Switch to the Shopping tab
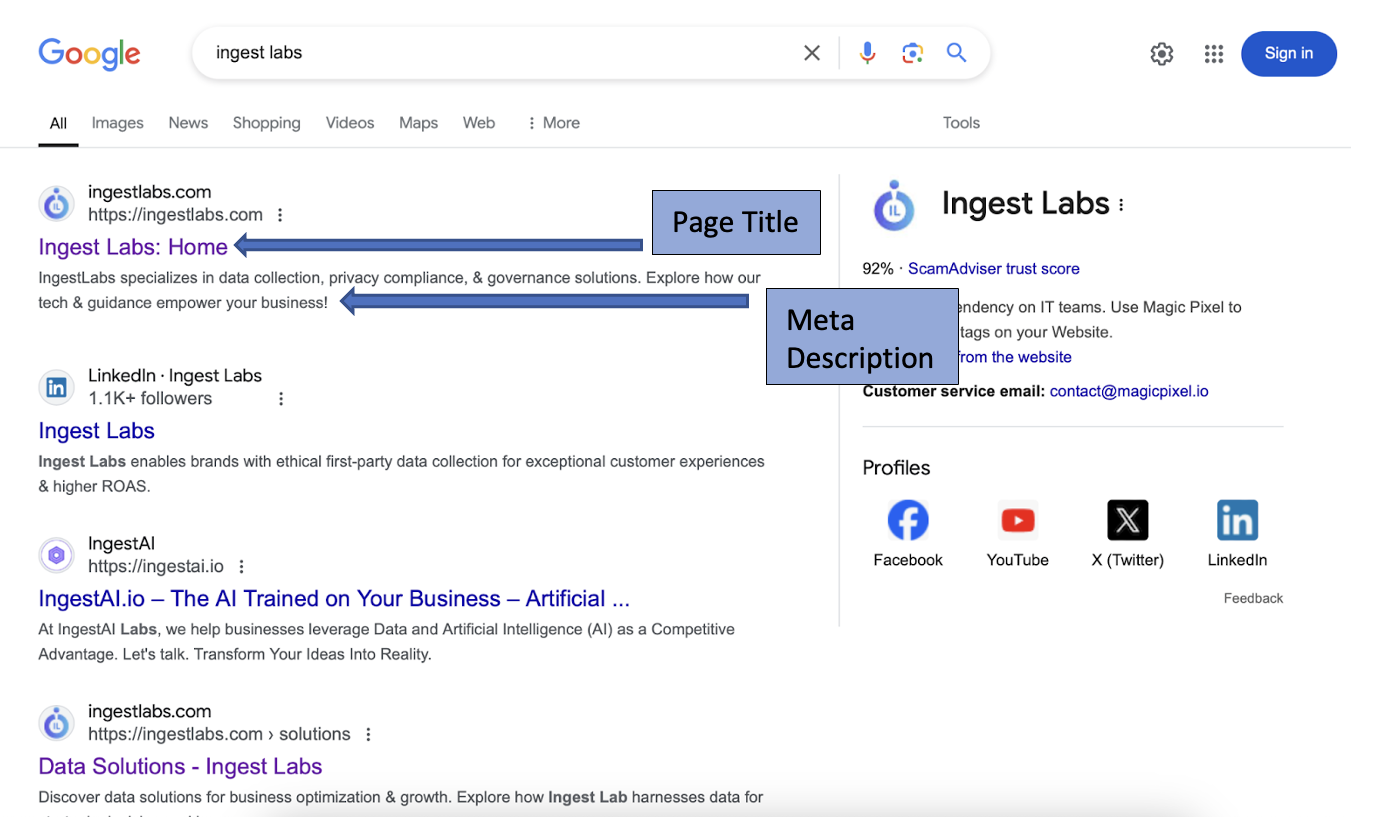The image size is (1392, 818). (266, 123)
